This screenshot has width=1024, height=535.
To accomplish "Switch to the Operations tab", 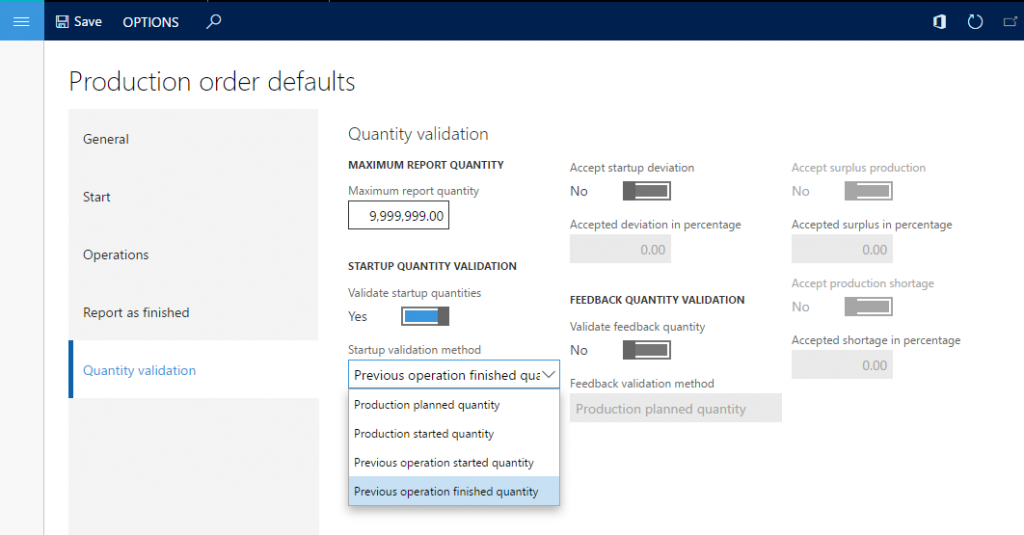I will 193,254.
